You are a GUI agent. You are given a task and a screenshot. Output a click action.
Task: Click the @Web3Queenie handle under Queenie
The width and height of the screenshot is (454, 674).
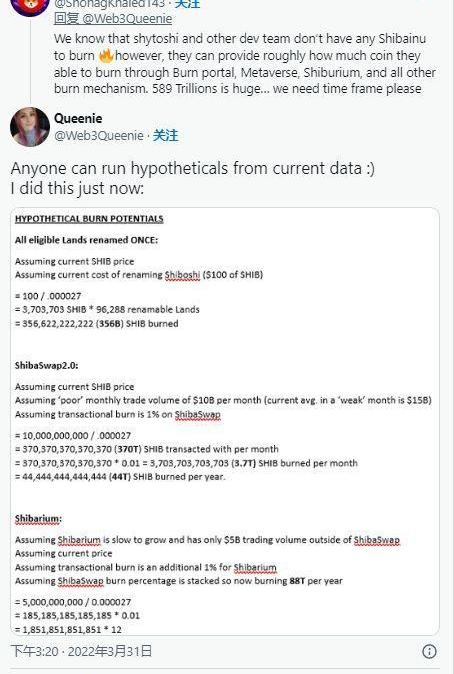coord(98,136)
